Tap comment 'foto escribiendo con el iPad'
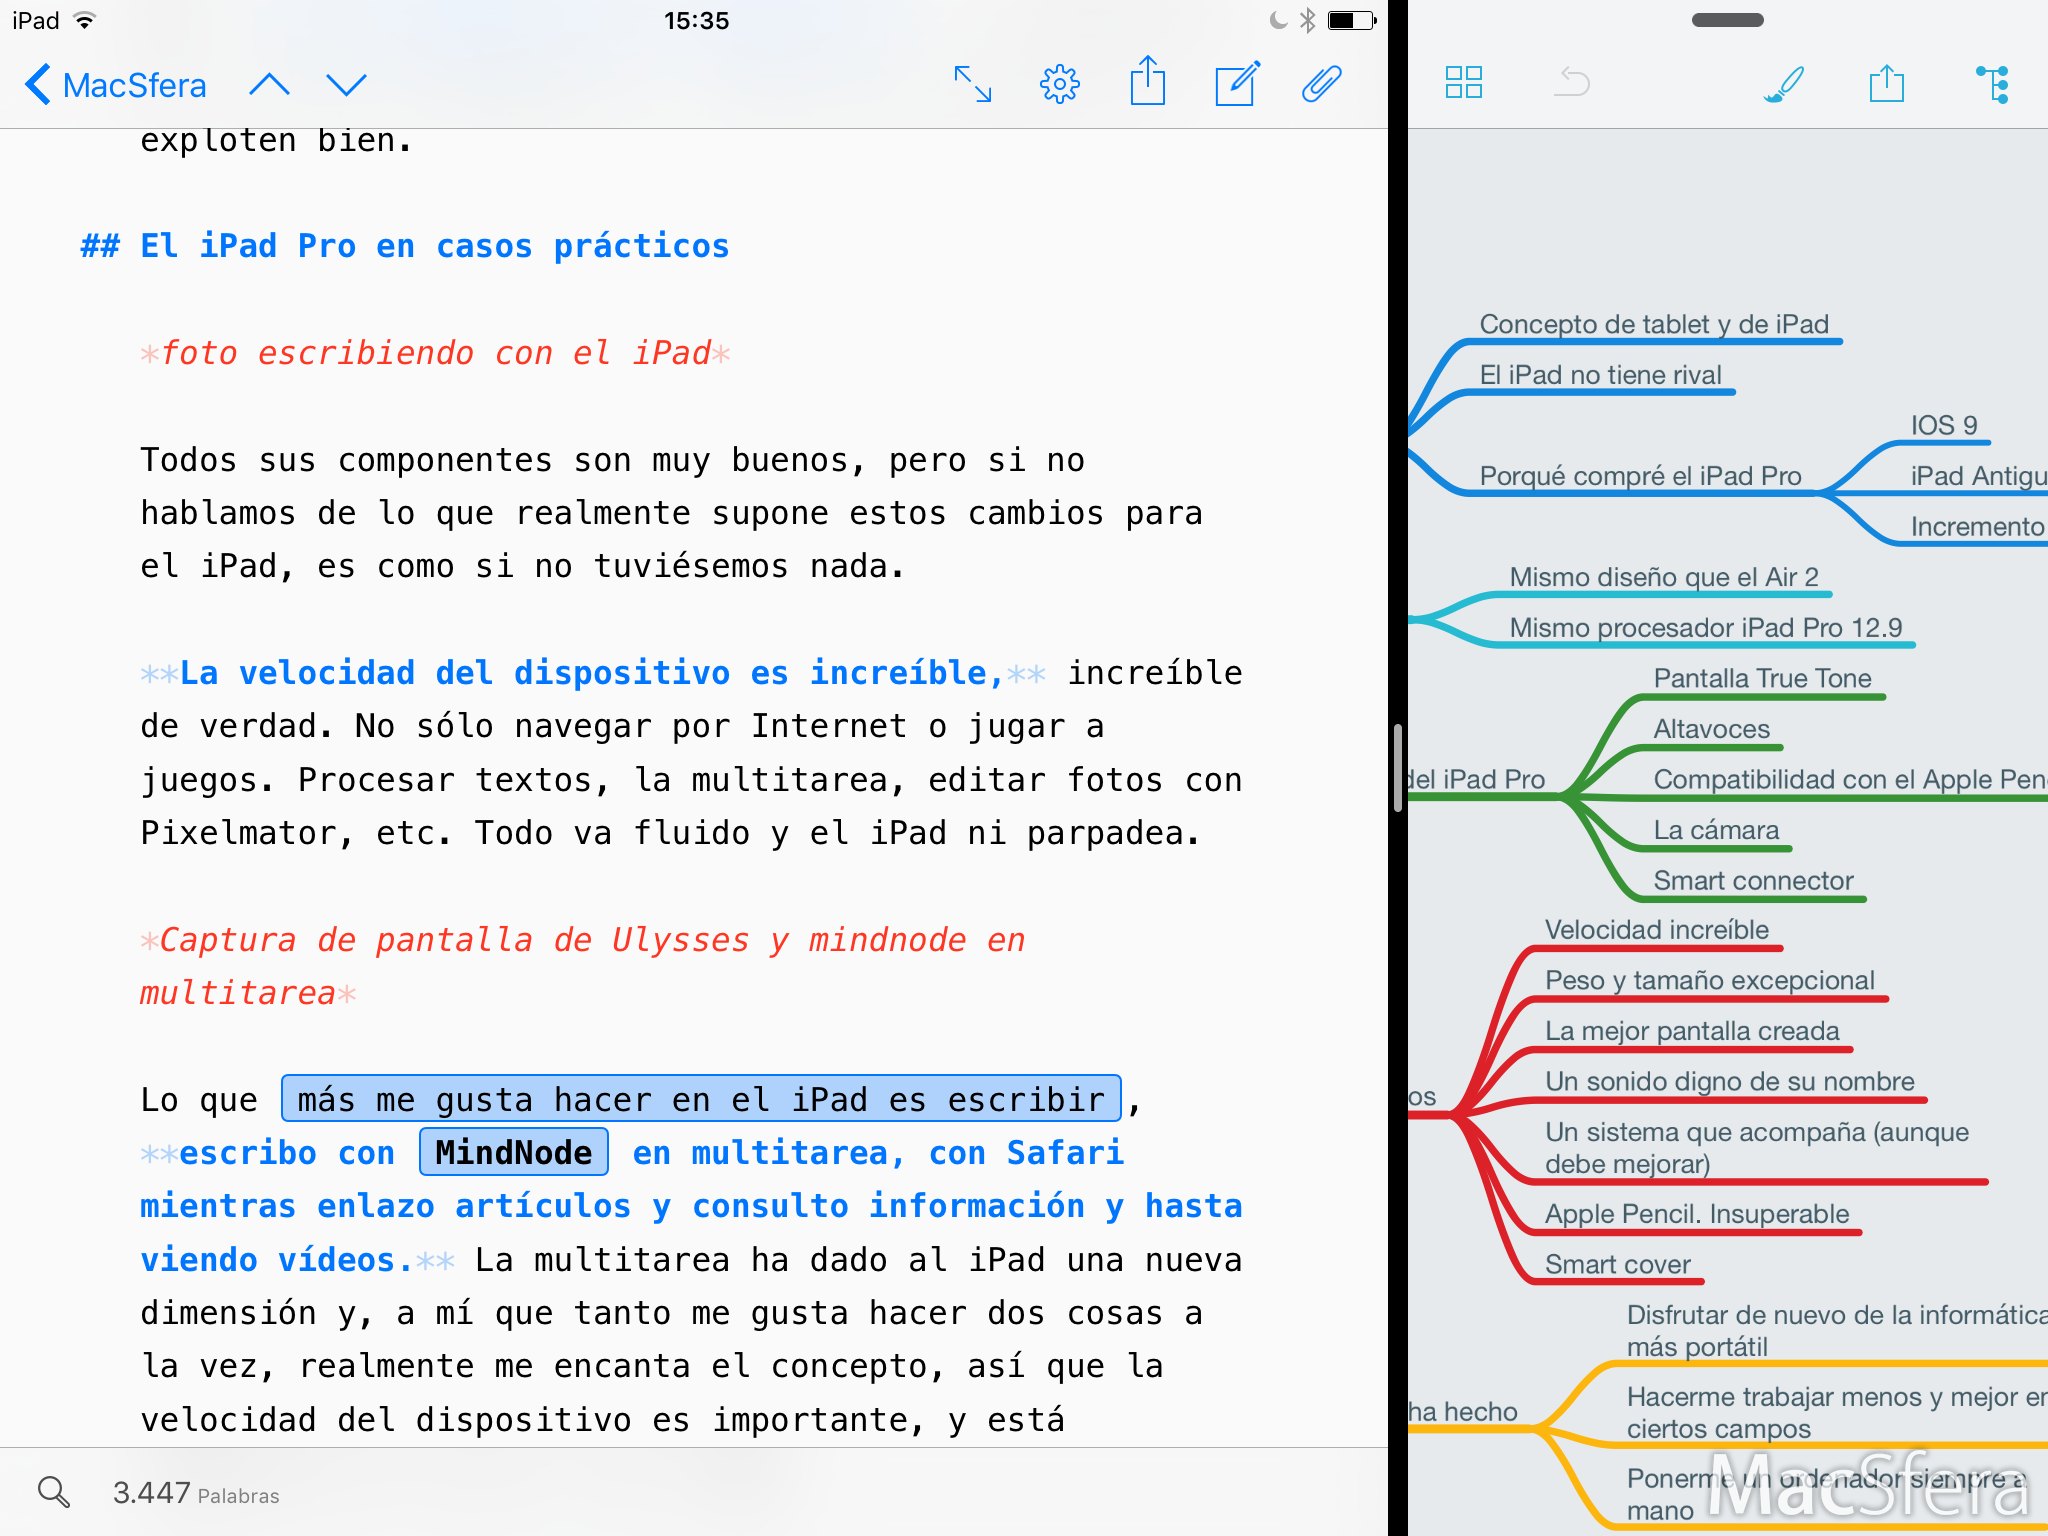Screen dimensions: 2048x1536 (436, 353)
